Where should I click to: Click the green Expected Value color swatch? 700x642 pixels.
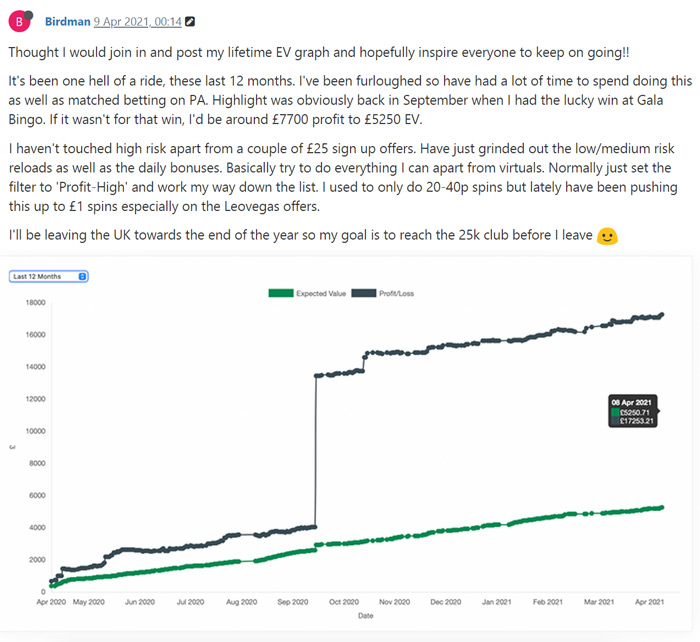[x=281, y=293]
